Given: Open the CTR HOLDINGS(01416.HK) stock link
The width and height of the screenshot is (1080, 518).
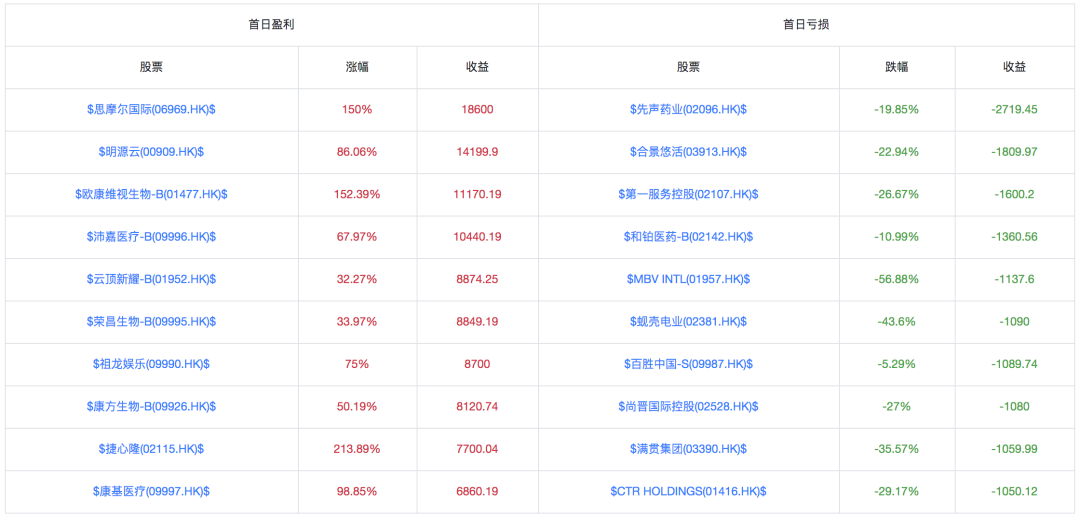Looking at the screenshot, I should [x=689, y=491].
